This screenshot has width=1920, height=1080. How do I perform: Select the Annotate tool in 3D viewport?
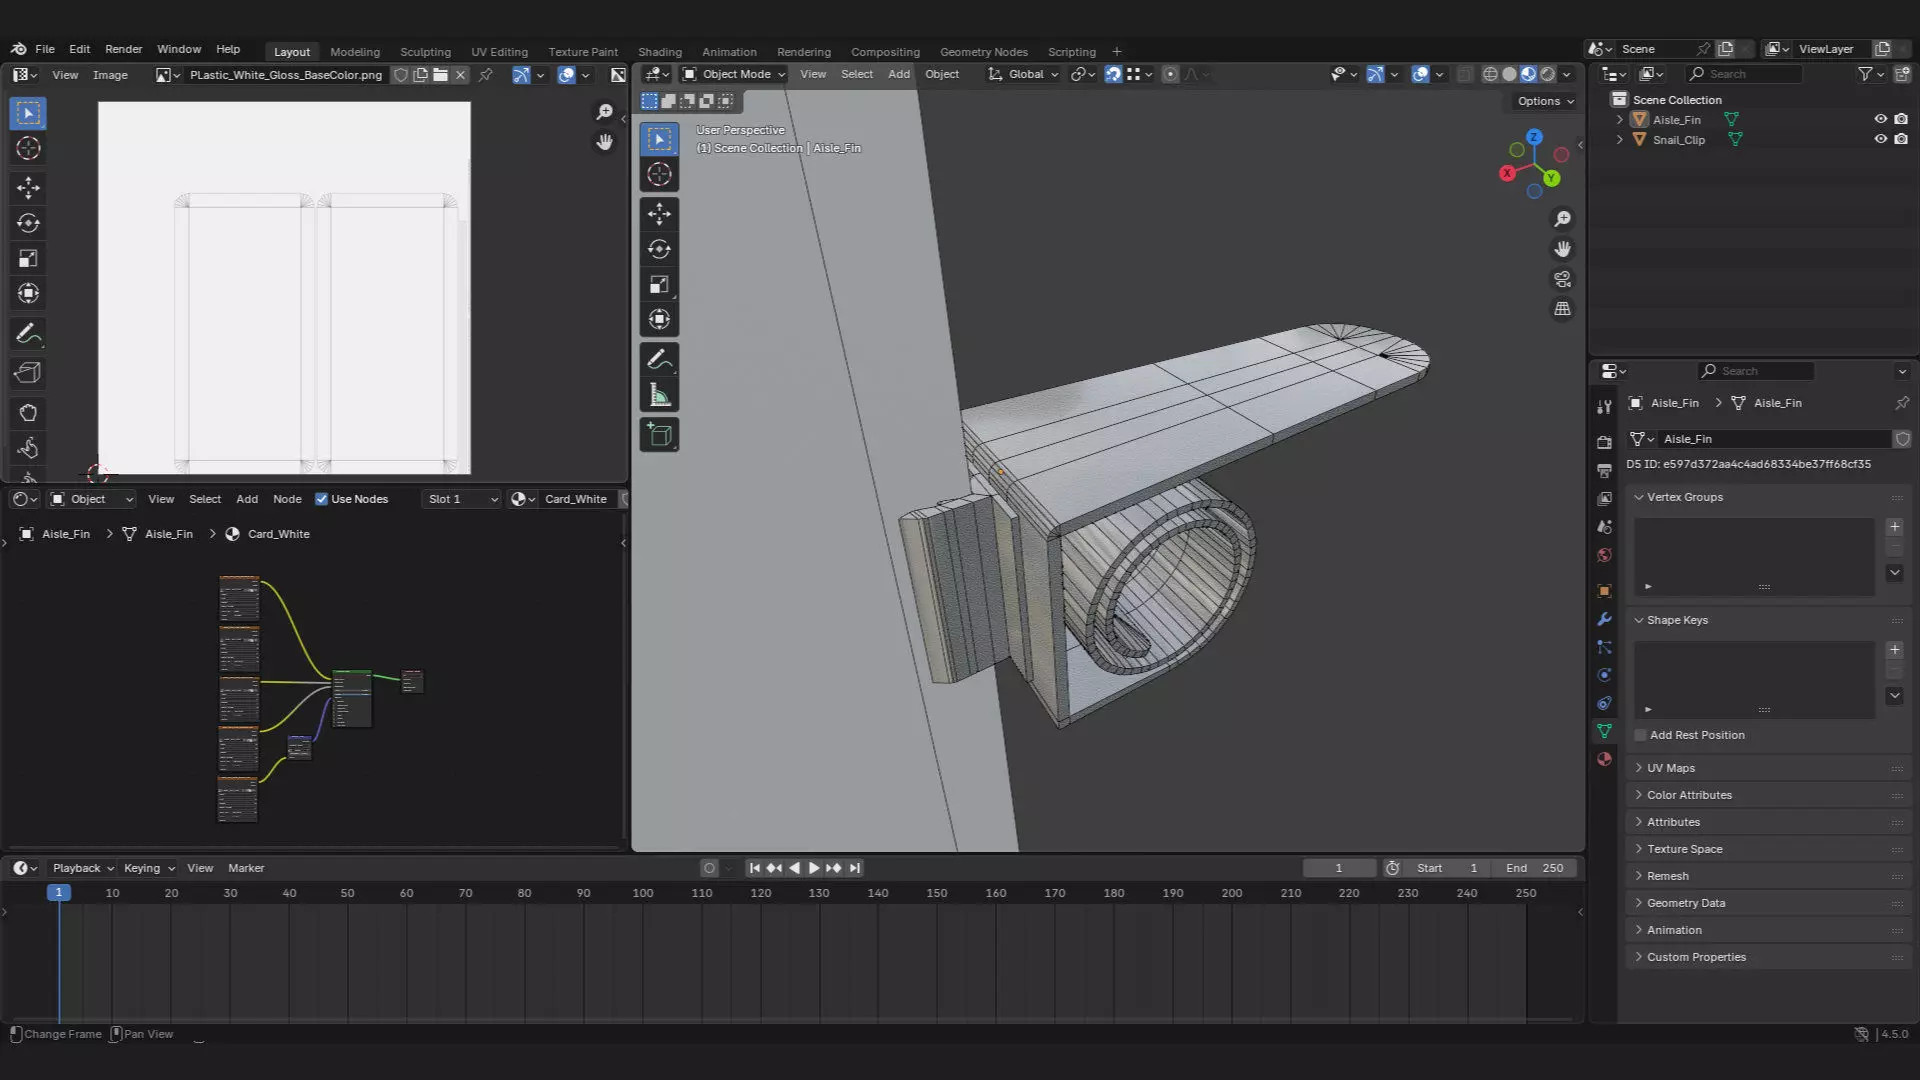pos(659,359)
